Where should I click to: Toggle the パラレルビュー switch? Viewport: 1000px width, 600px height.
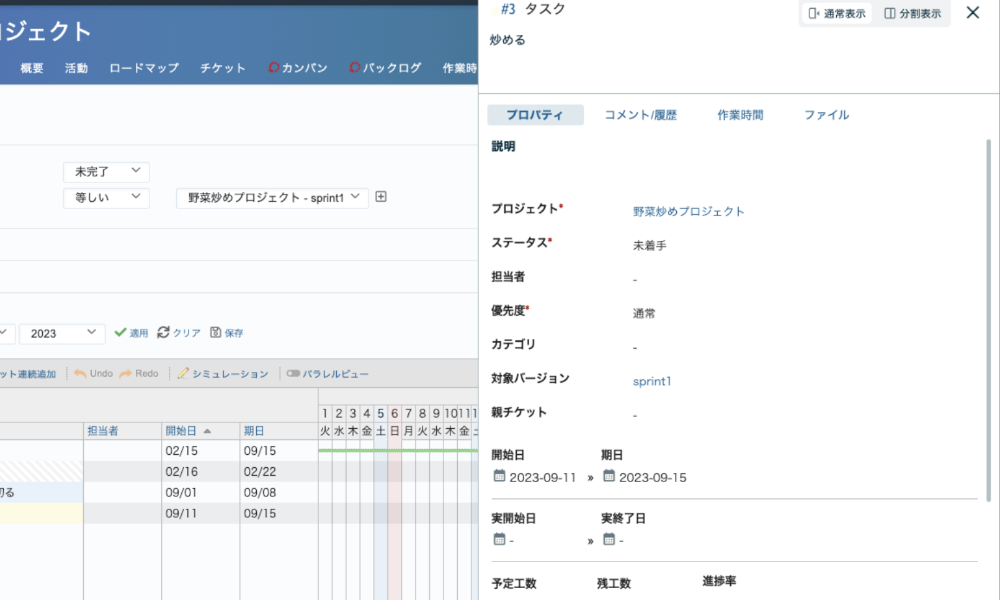327,374
